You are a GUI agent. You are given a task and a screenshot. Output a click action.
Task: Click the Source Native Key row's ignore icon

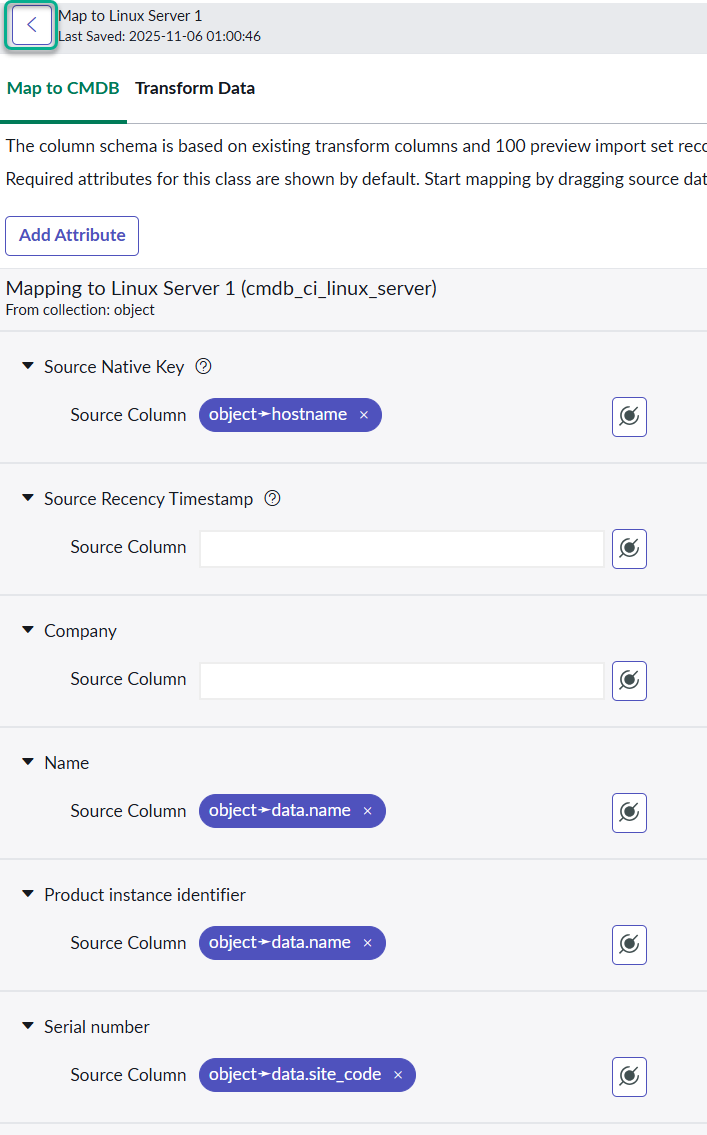[629, 417]
